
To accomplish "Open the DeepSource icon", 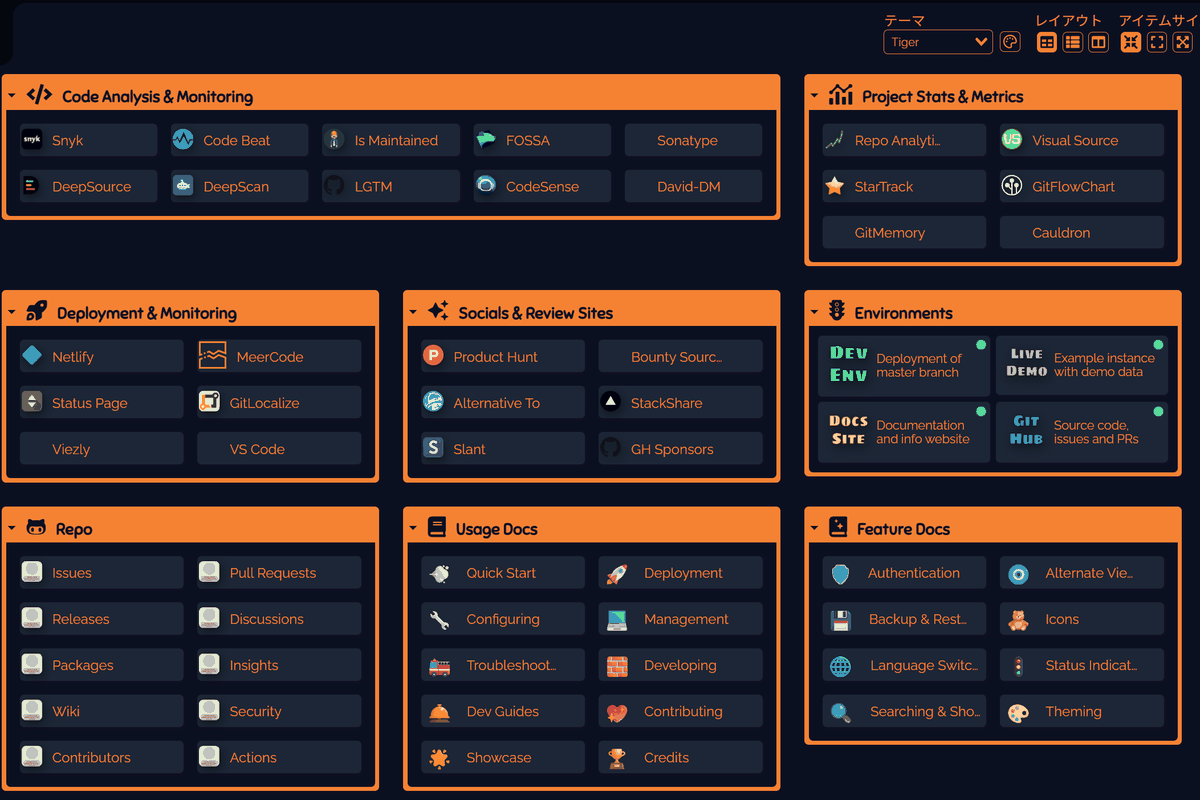I will [32, 186].
